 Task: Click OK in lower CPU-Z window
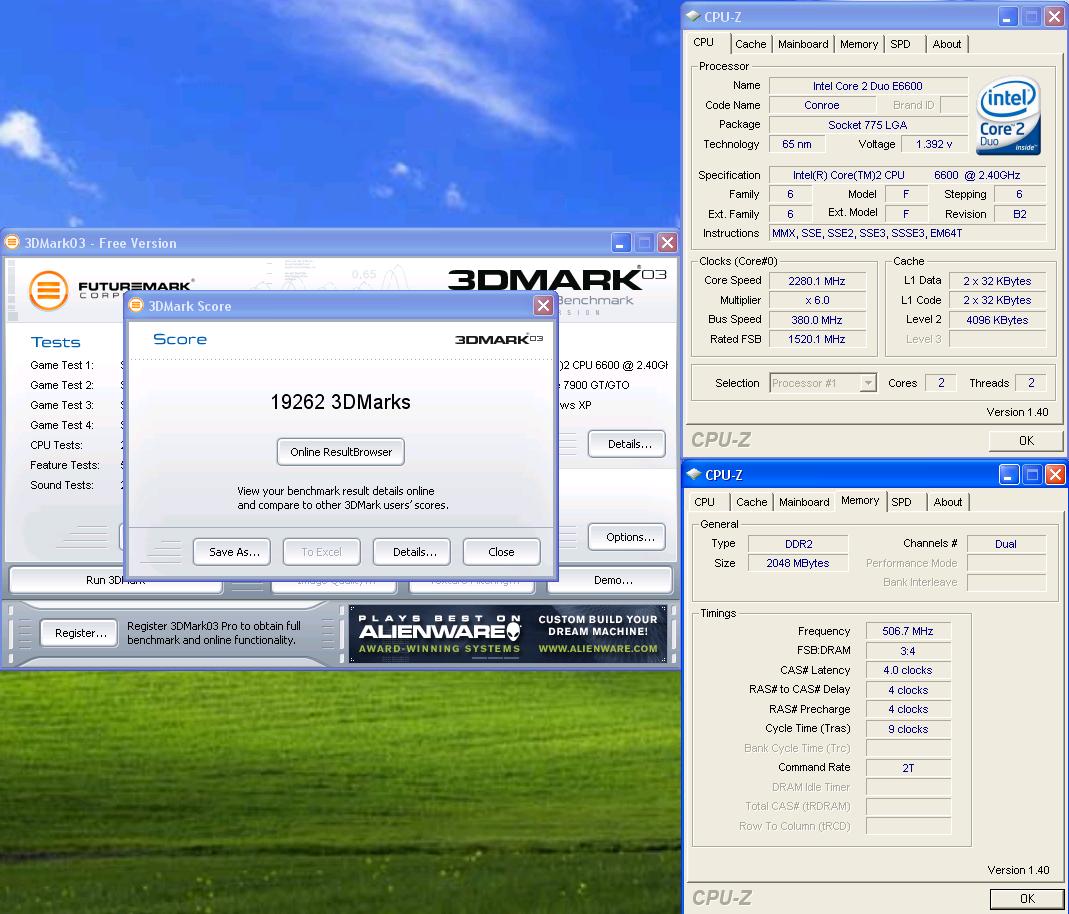point(1027,898)
